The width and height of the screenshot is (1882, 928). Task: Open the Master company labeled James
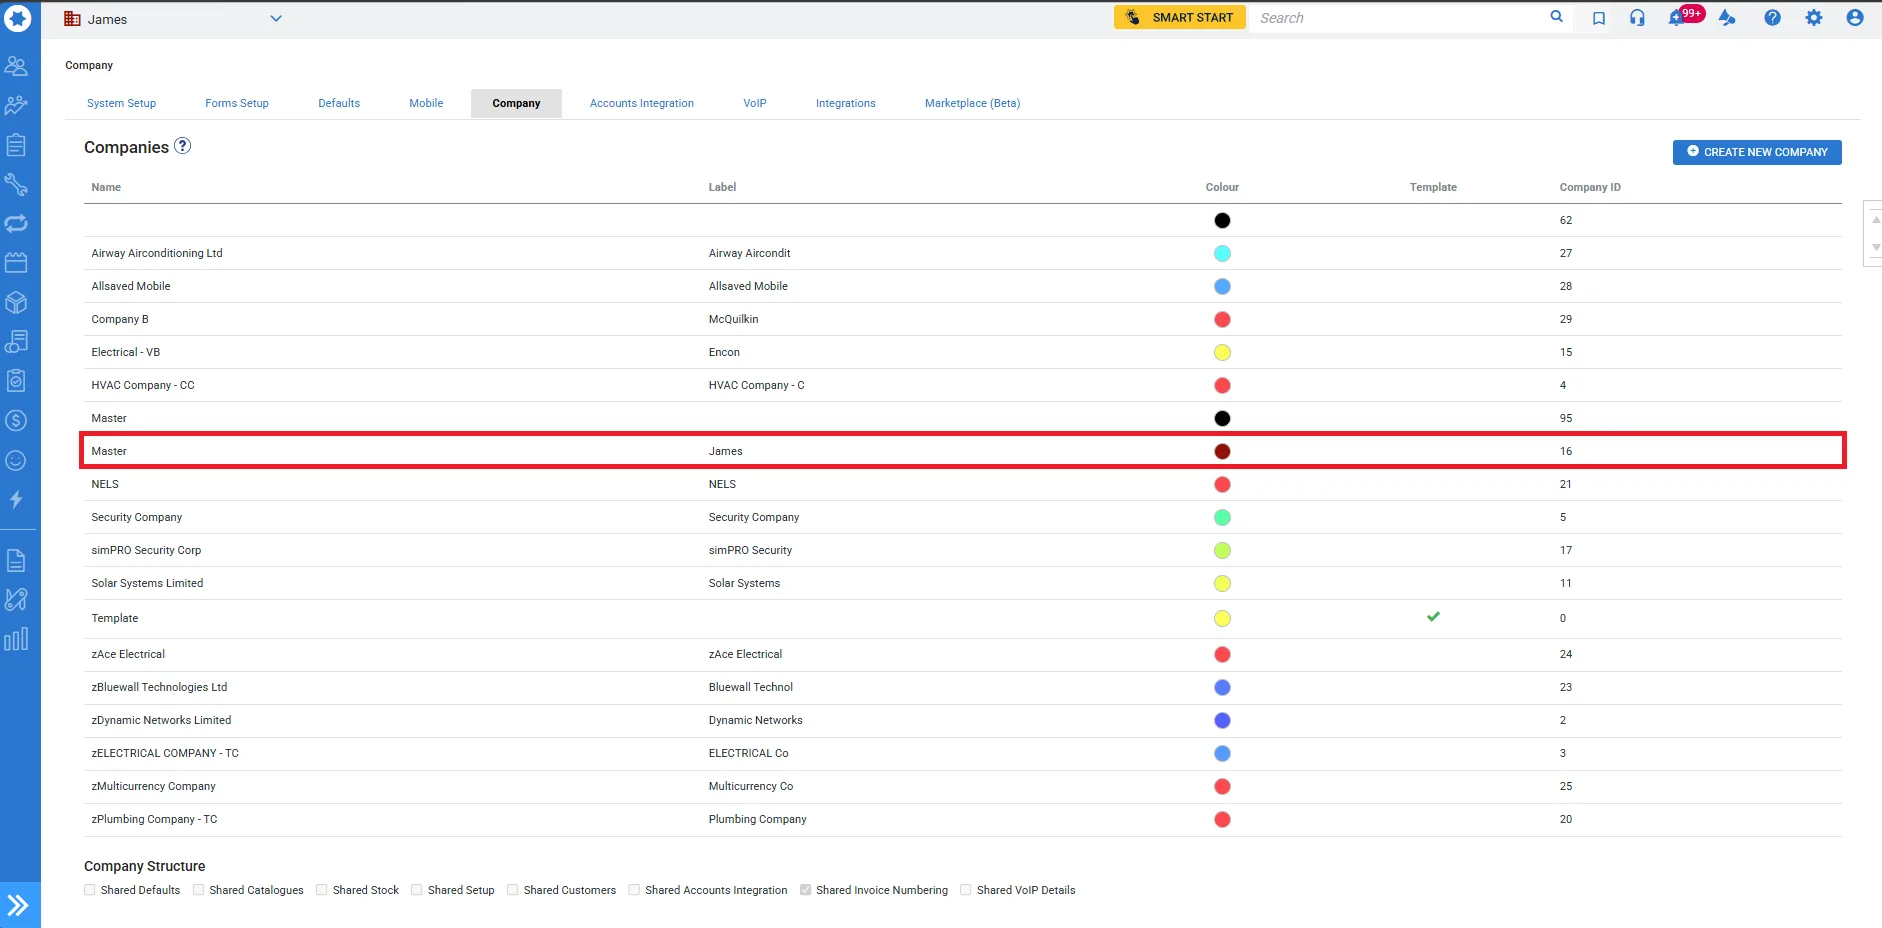(x=963, y=451)
